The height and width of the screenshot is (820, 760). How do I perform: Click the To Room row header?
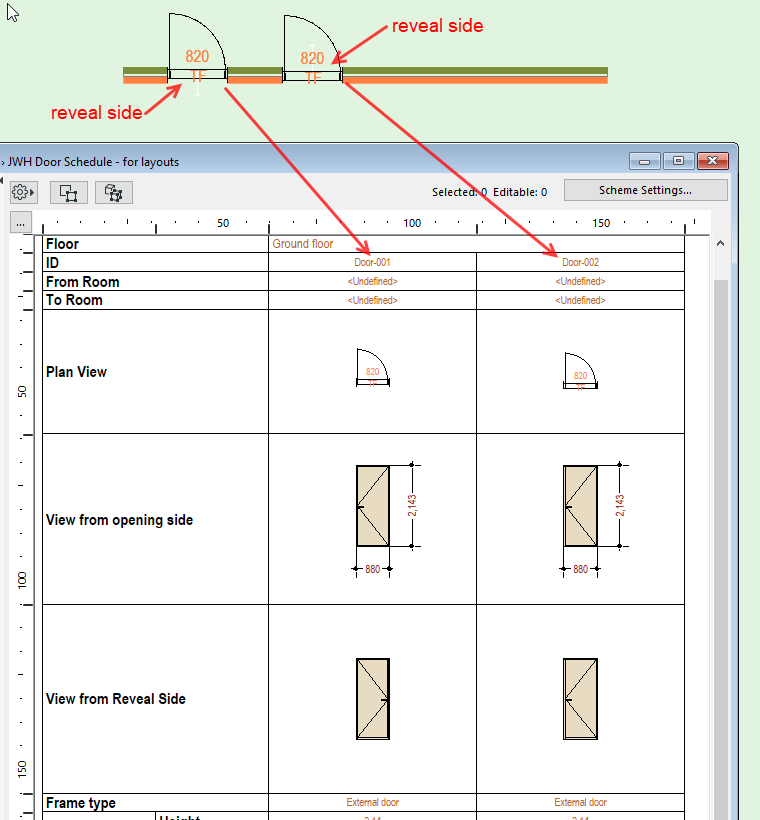pos(155,300)
